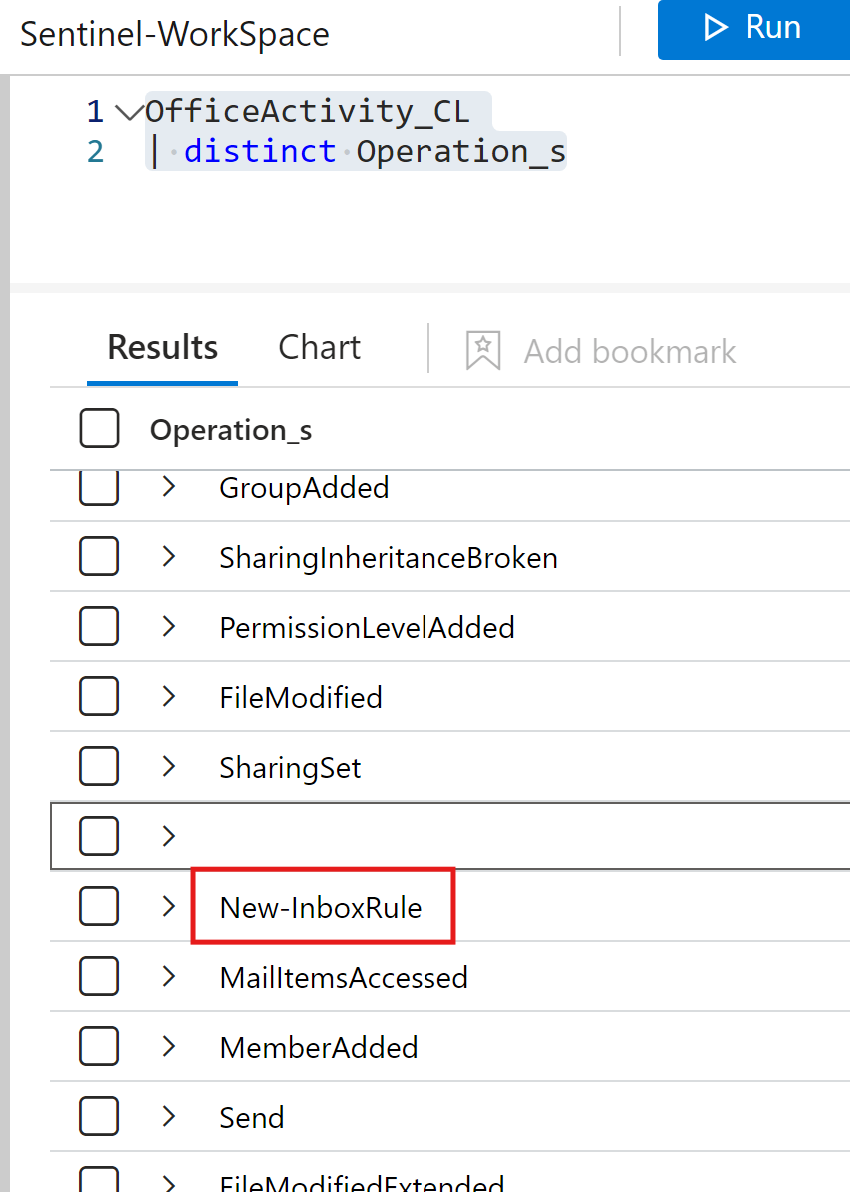Expand the New-InboxRule row details

coord(169,907)
